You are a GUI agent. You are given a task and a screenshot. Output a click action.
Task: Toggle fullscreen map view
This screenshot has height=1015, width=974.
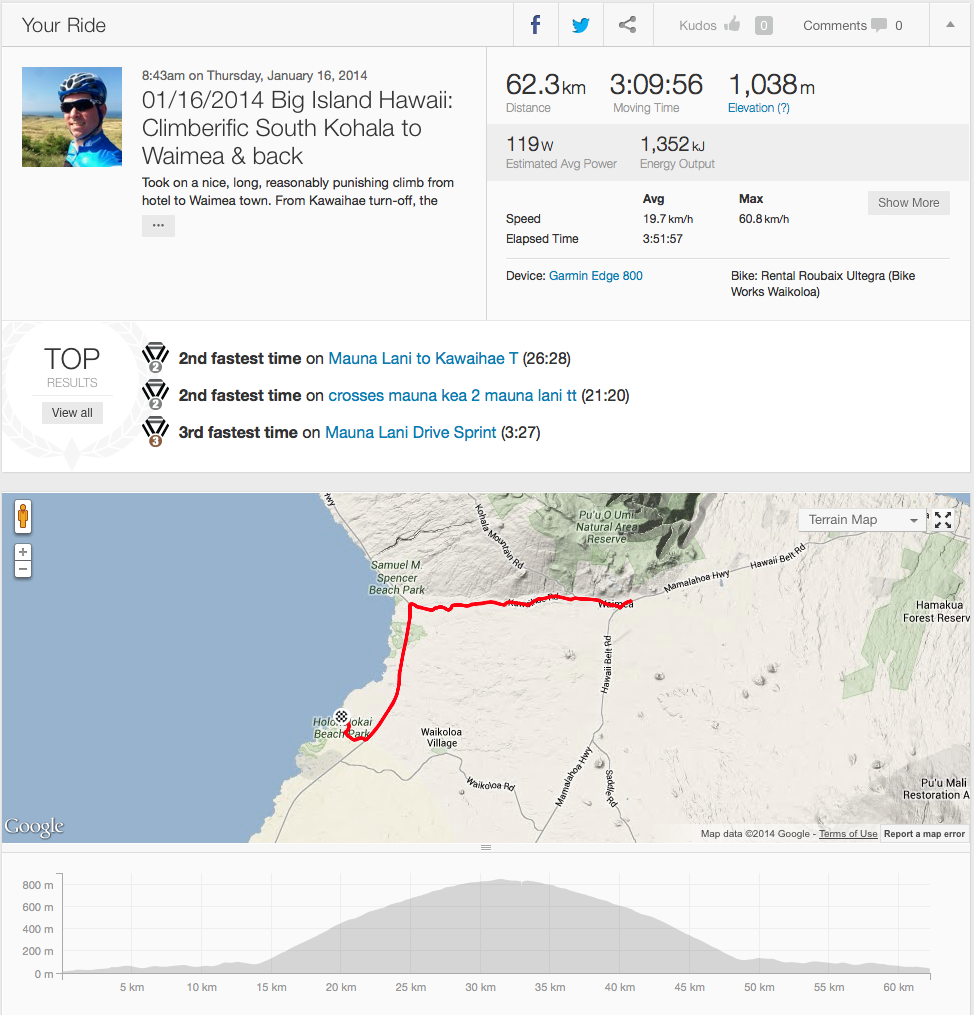click(x=942, y=519)
